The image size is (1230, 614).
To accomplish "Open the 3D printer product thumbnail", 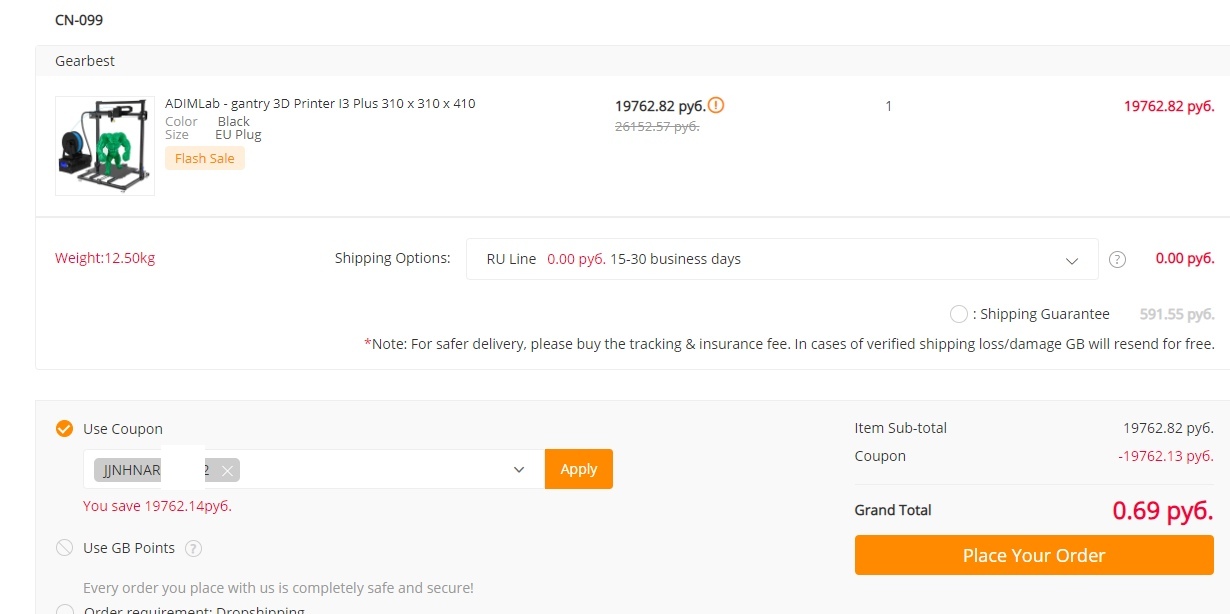I will pyautogui.click(x=105, y=146).
